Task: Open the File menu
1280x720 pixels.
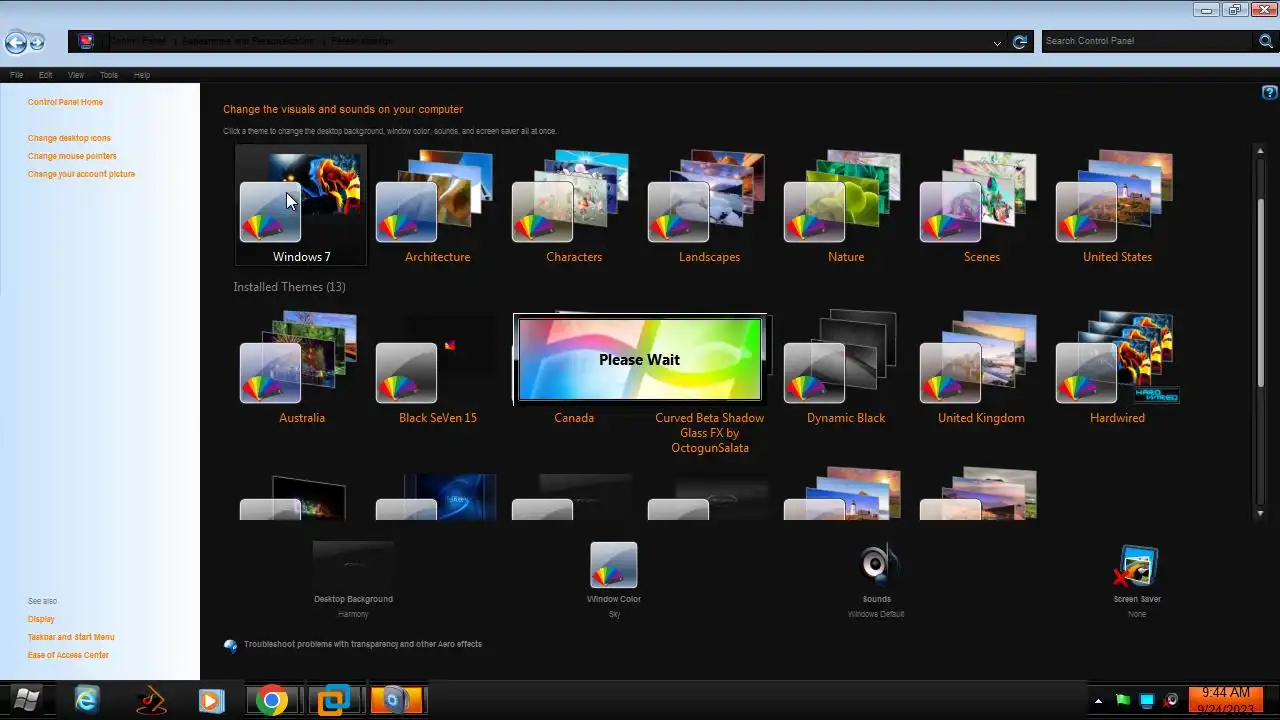Action: click(16, 75)
